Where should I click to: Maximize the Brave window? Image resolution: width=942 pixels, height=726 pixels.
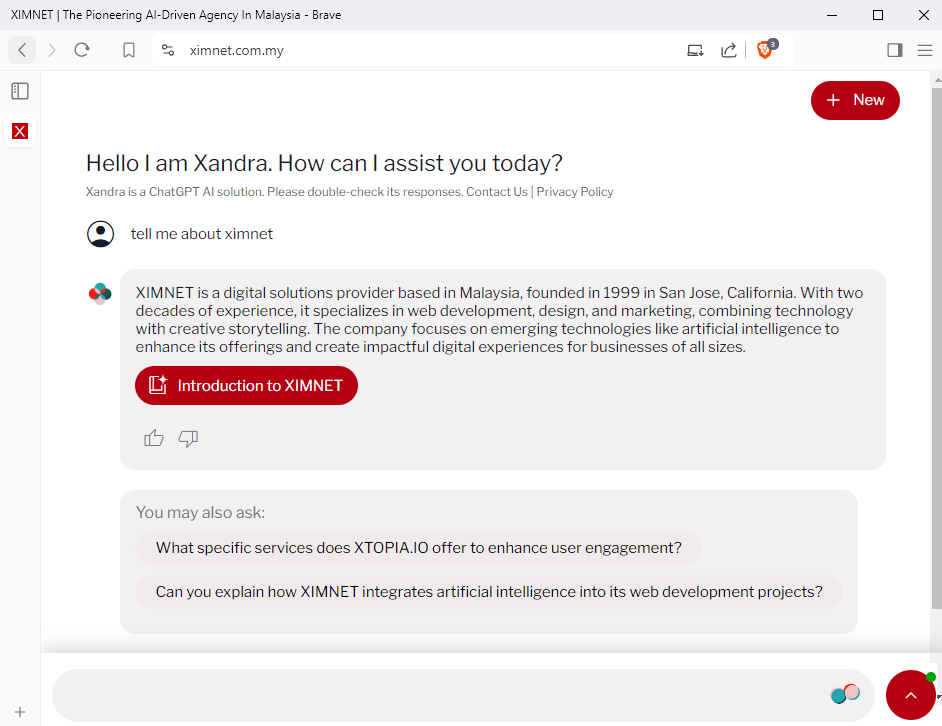[x=878, y=15]
